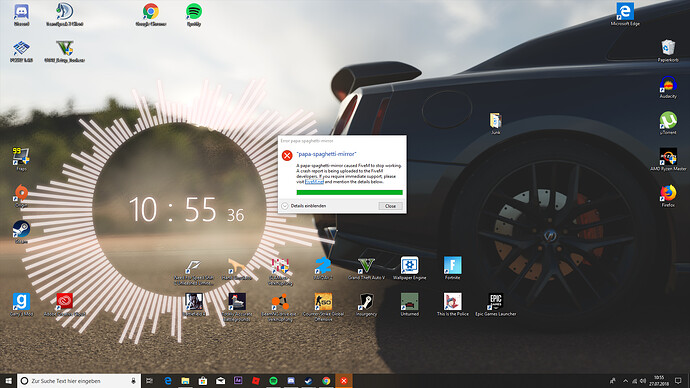Viewport: 690px width, 388px height.
Task: Open the Adobe Creative Cloud shortcut
Action: [x=65, y=304]
